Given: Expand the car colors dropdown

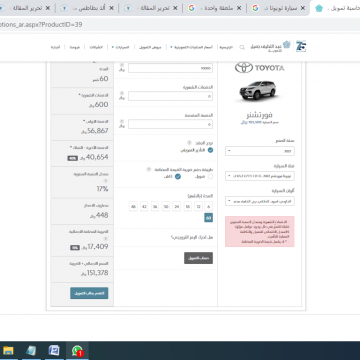Looking at the screenshot, I should (x=260, y=201).
